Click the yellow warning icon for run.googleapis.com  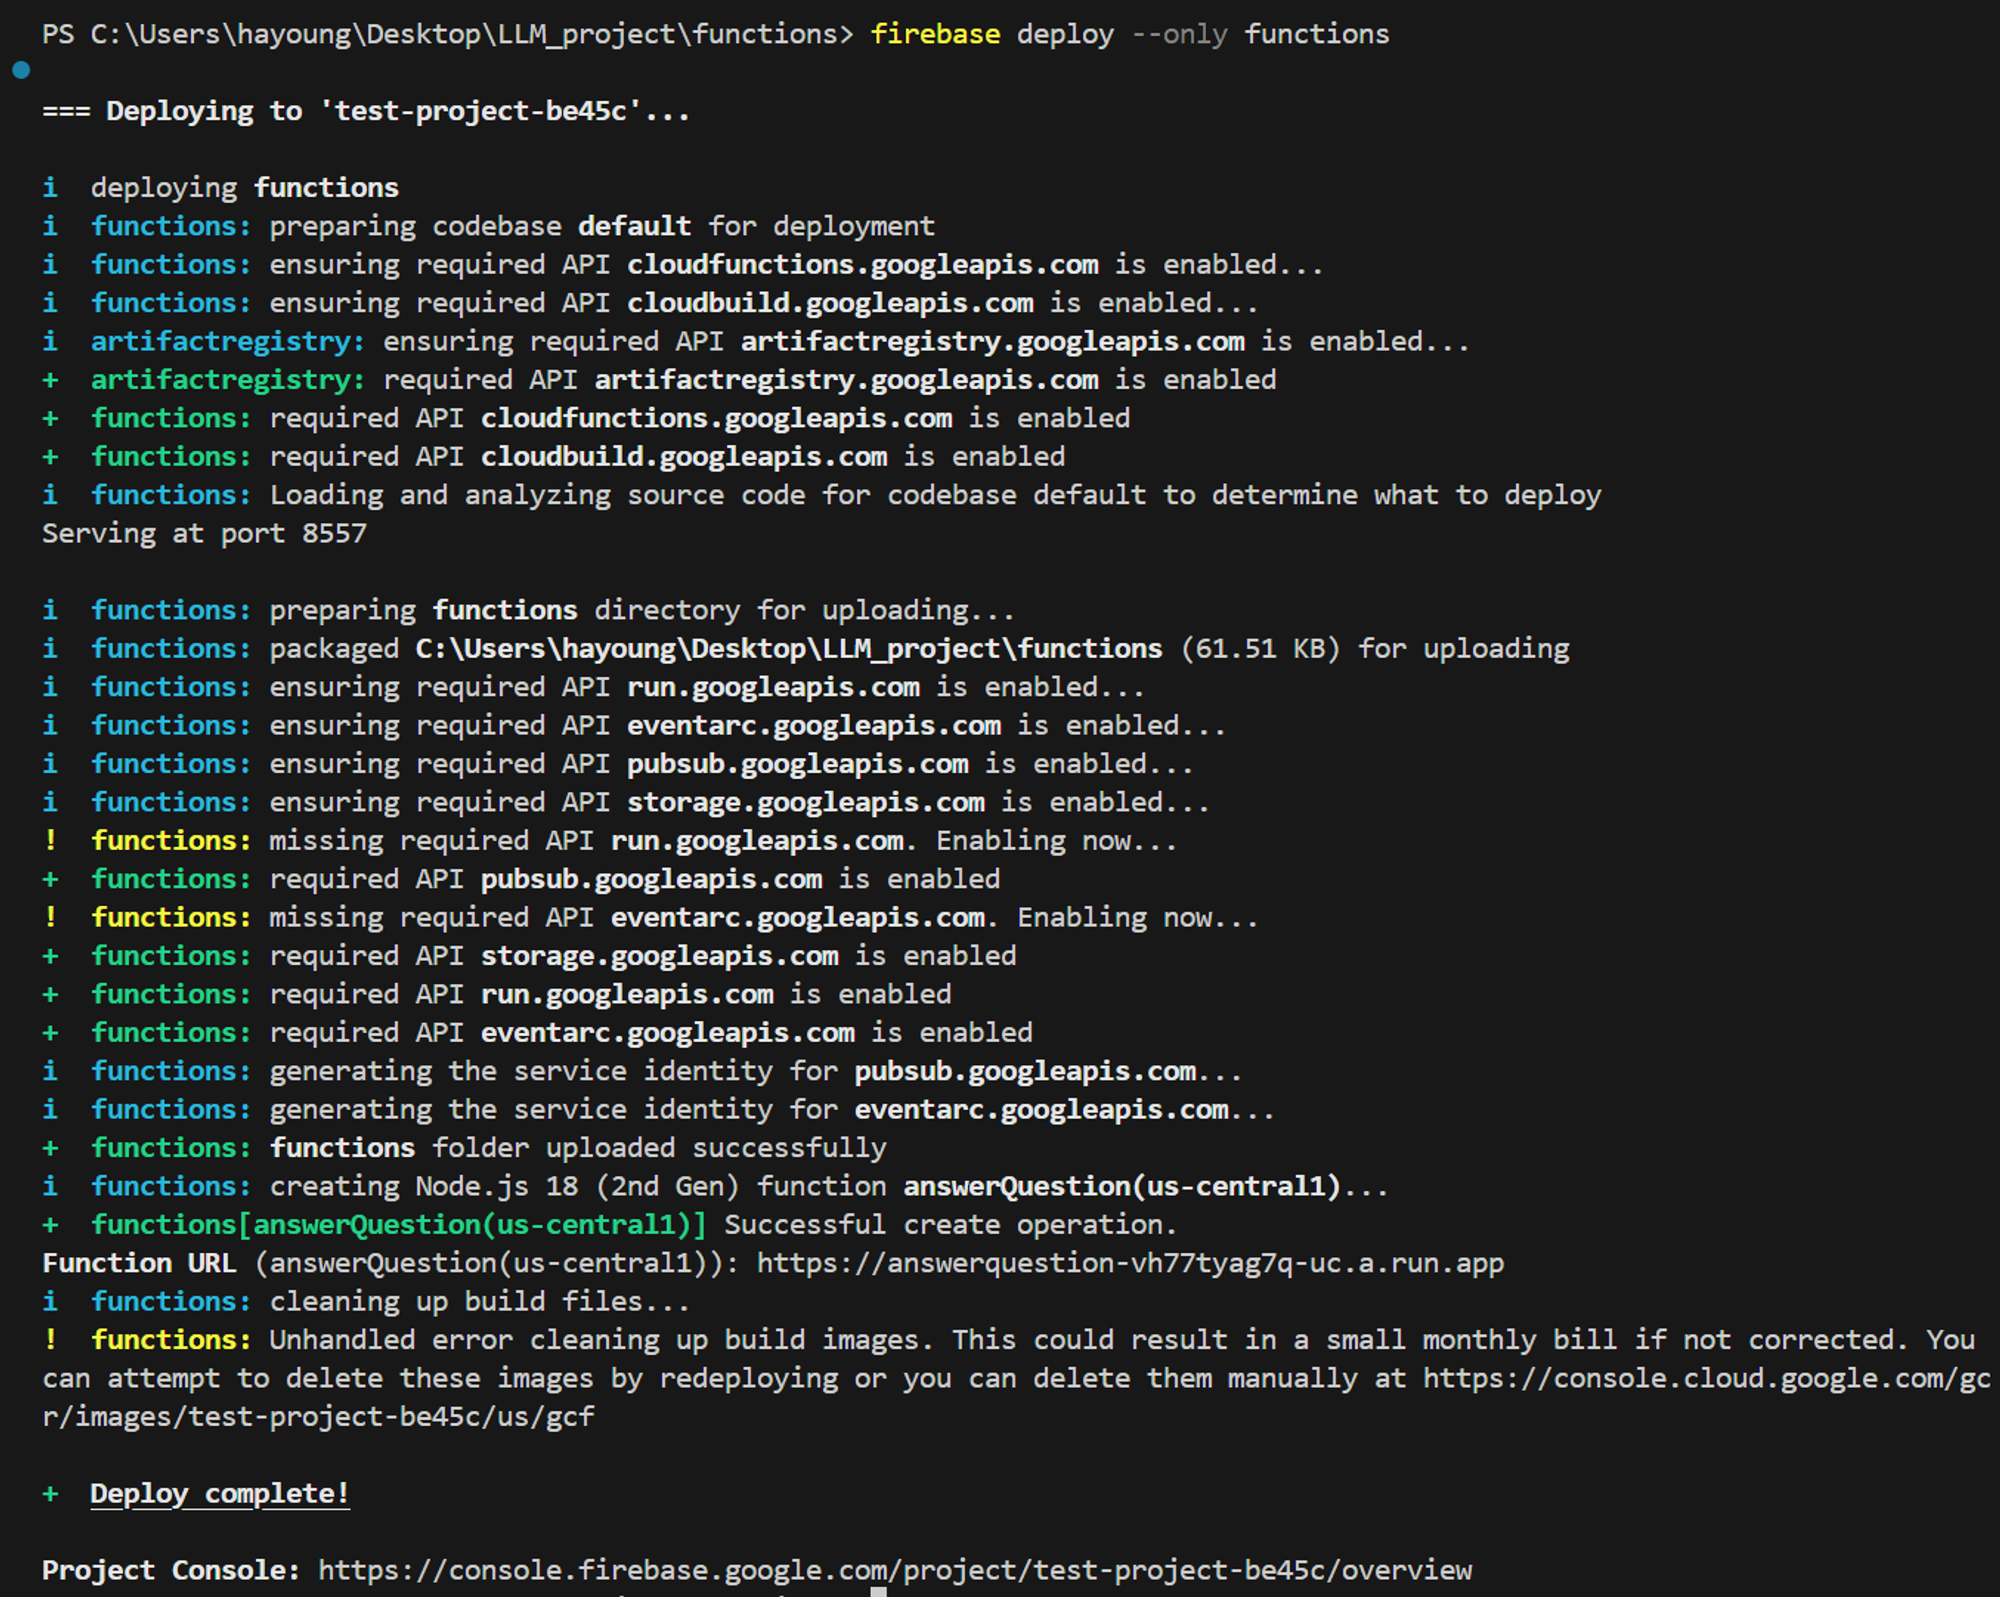coord(50,840)
